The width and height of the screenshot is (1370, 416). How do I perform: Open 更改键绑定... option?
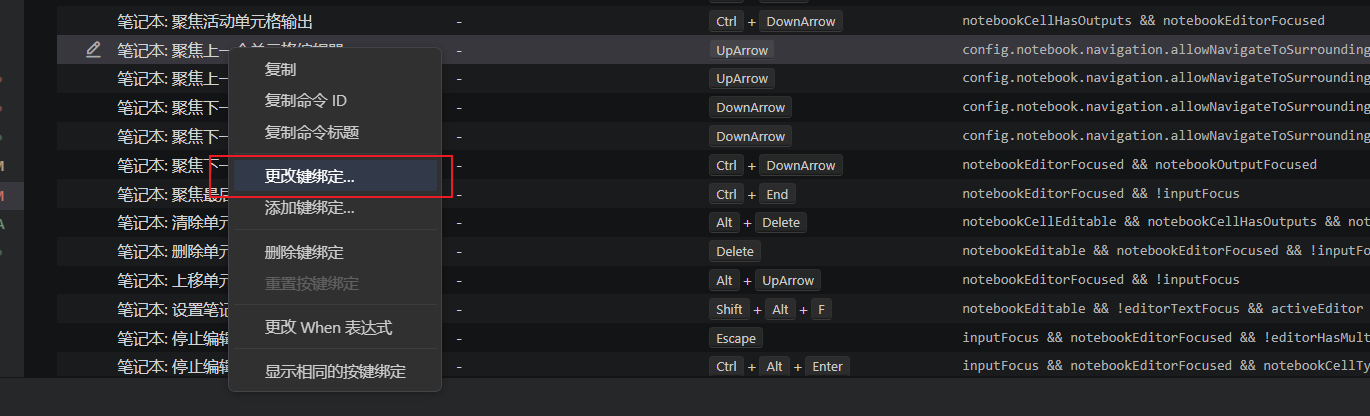(309, 176)
